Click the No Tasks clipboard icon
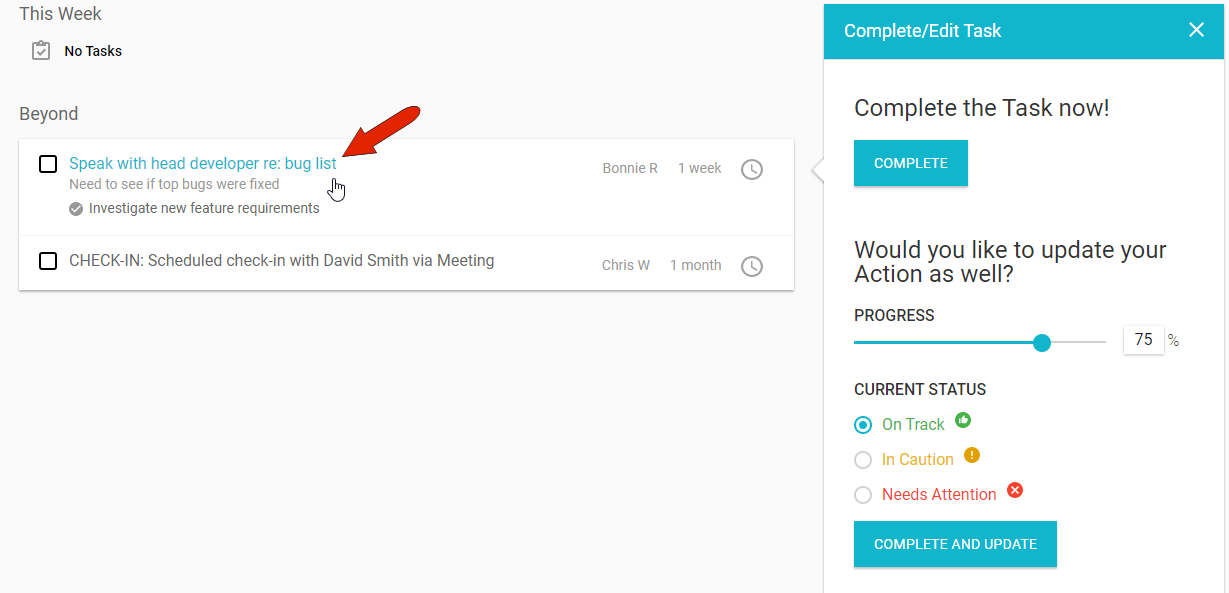 pos(41,51)
